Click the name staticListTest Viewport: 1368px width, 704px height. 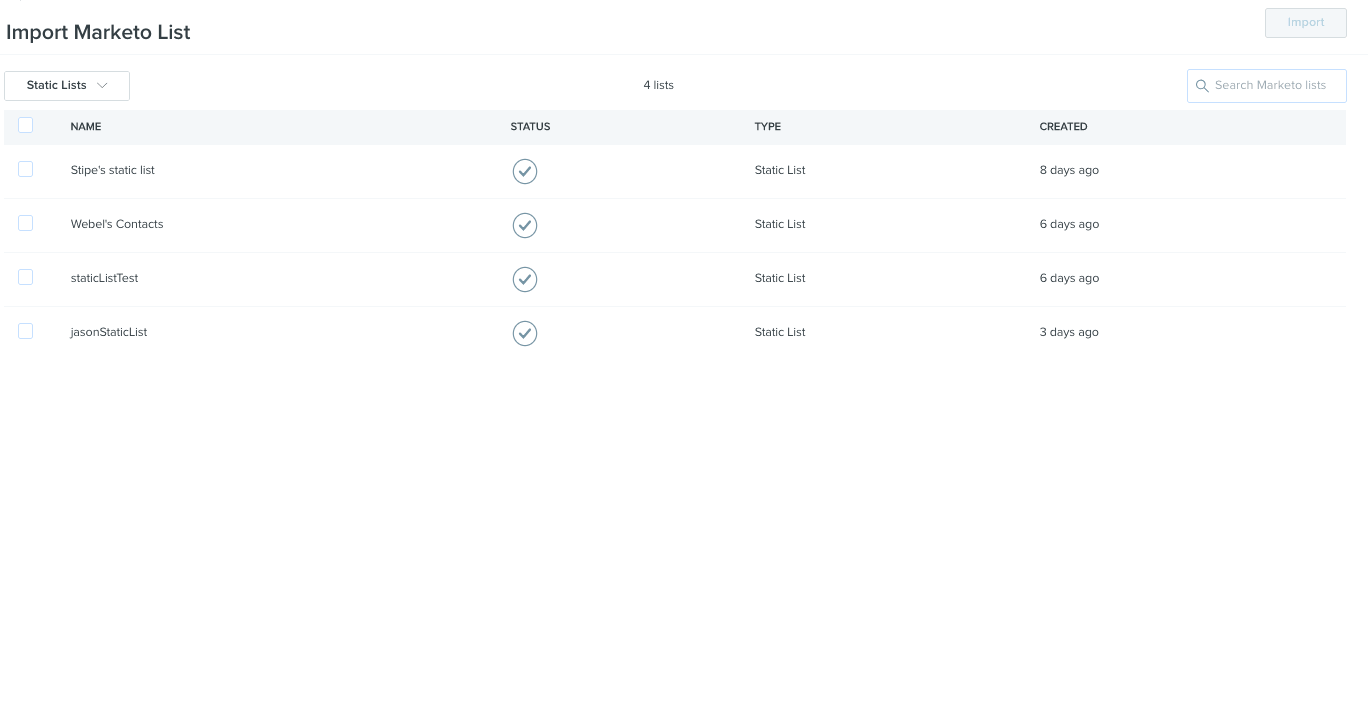pyautogui.click(x=104, y=278)
